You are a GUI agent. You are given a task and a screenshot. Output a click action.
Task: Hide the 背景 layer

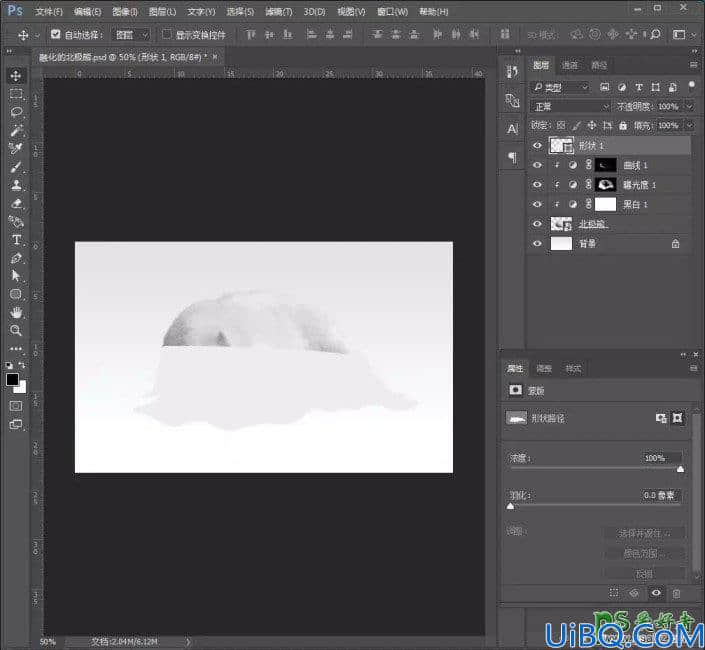click(537, 243)
